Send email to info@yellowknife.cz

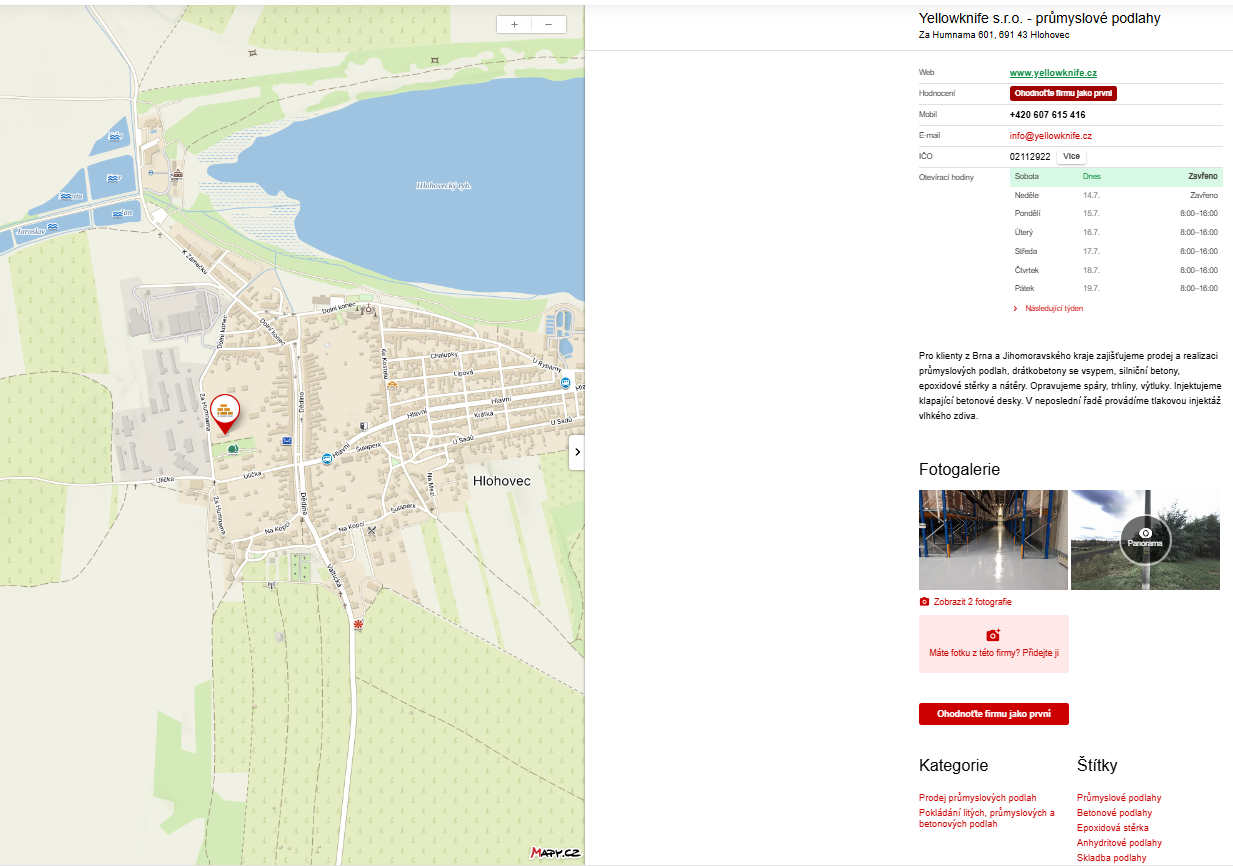[x=1050, y=136]
